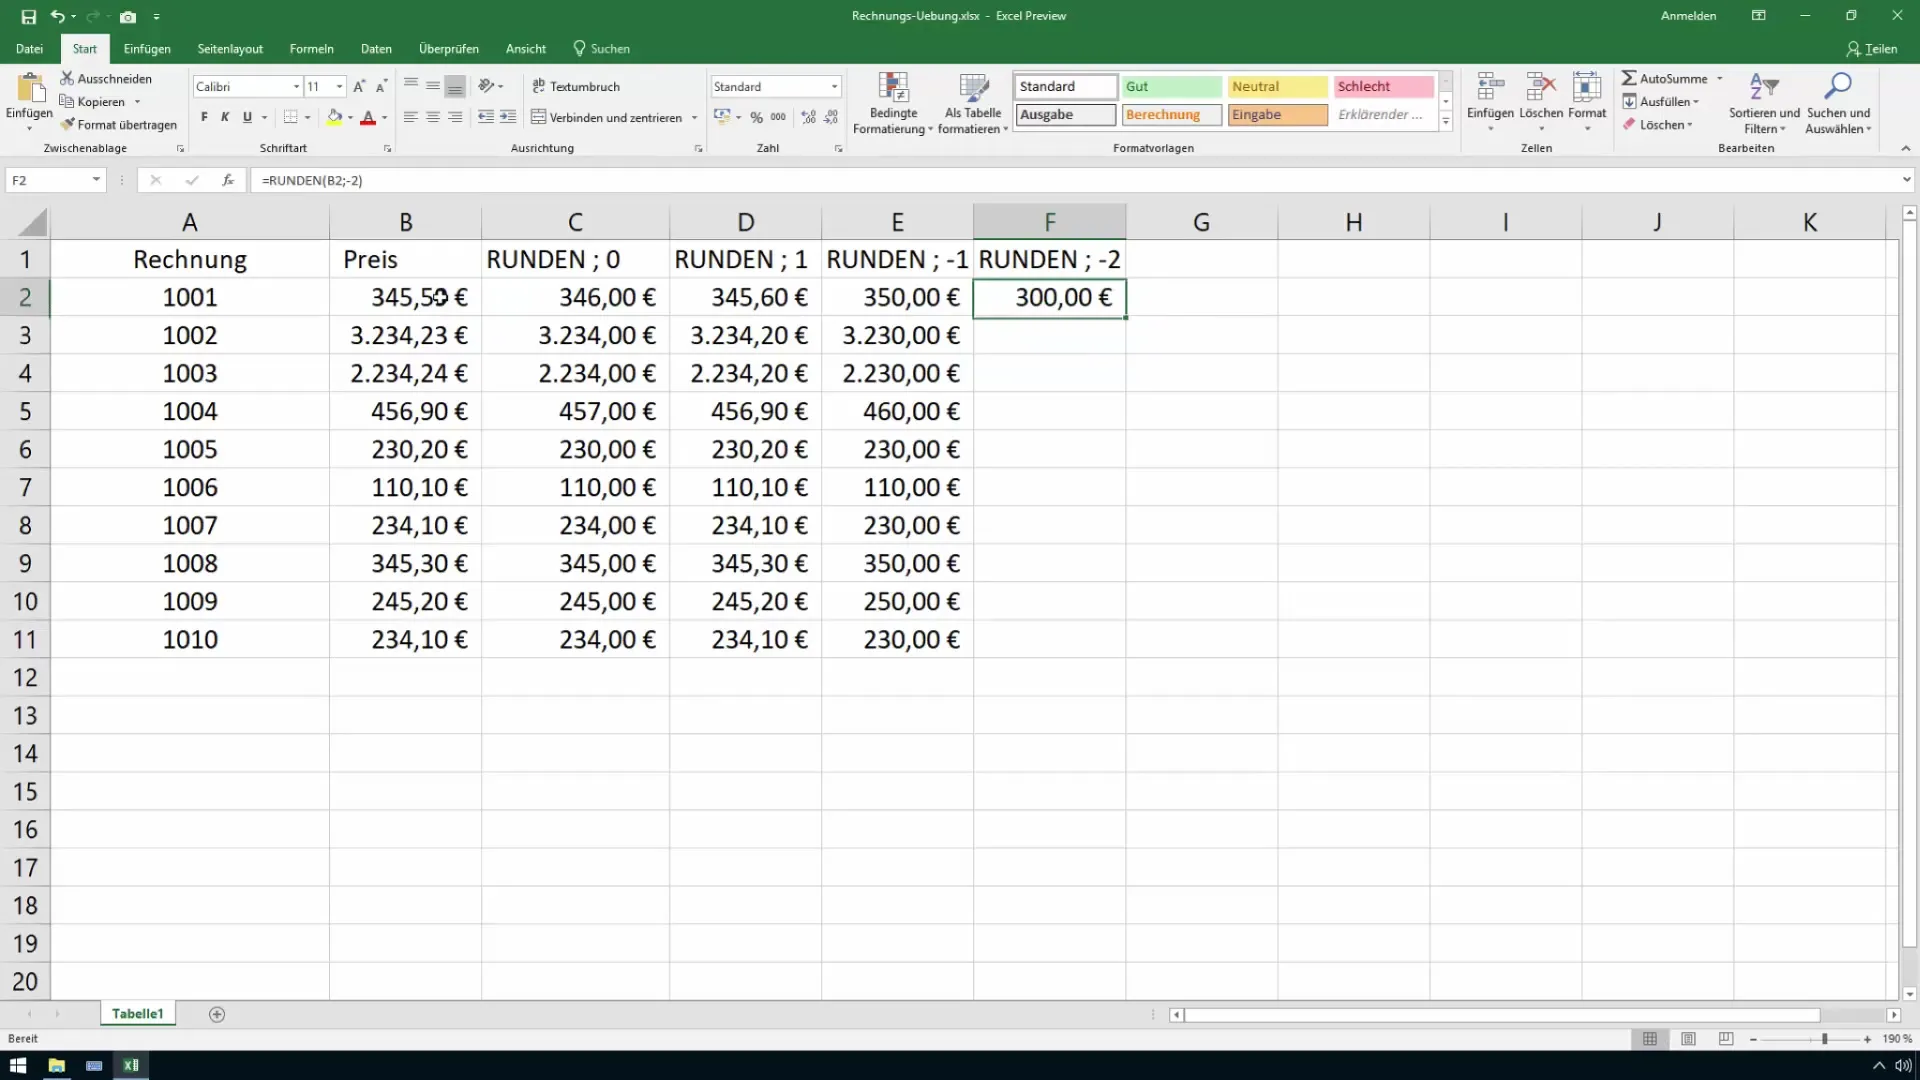Switch to Page Layout view in status bar
The width and height of the screenshot is (1920, 1080).
point(1688,1039)
